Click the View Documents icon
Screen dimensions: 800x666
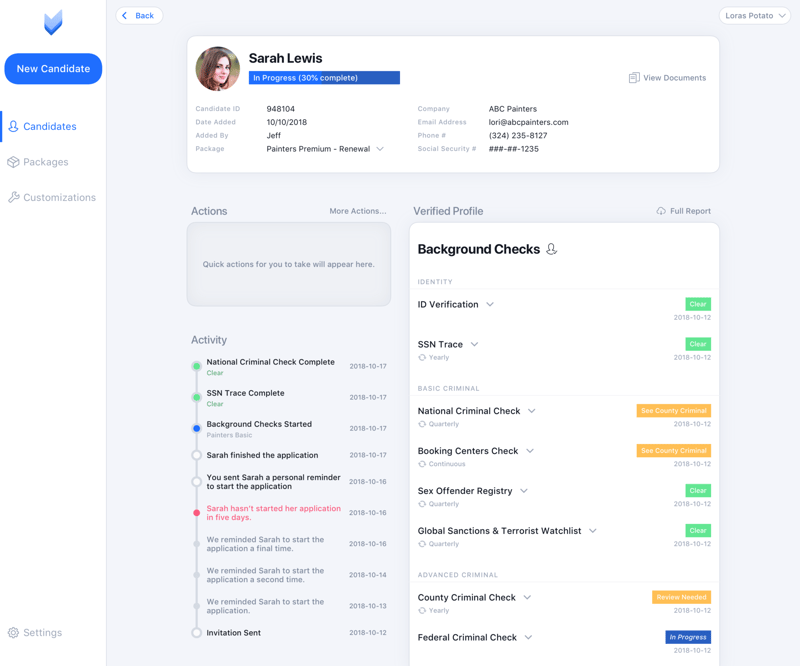coord(634,78)
